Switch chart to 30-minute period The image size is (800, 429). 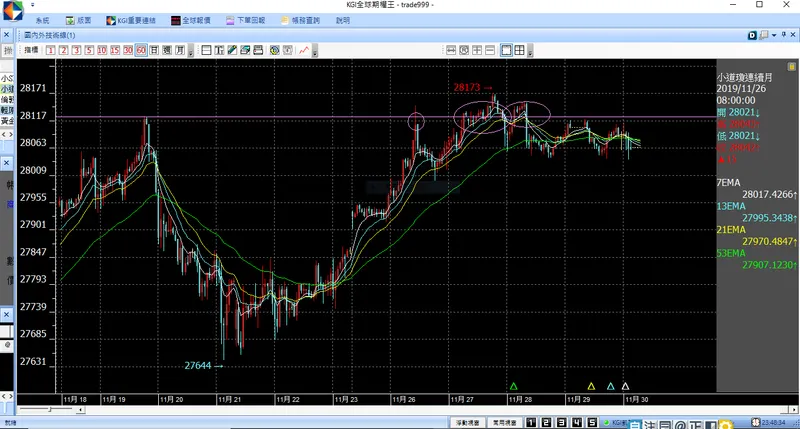coord(128,50)
